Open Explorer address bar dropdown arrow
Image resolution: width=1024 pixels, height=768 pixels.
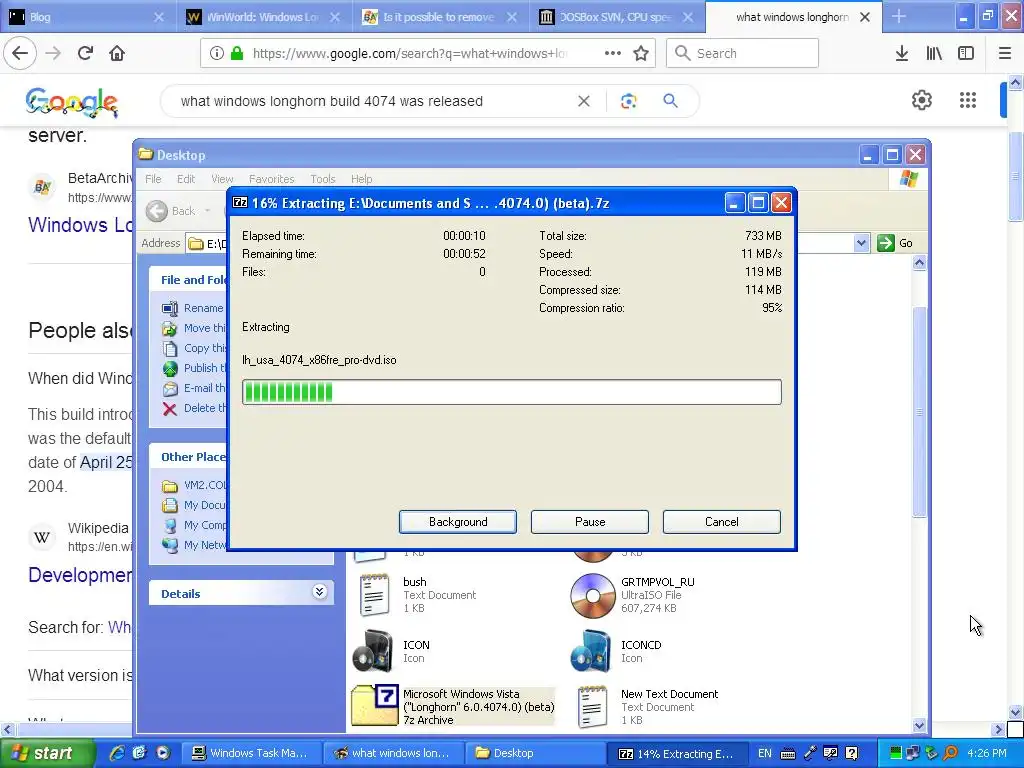click(861, 243)
